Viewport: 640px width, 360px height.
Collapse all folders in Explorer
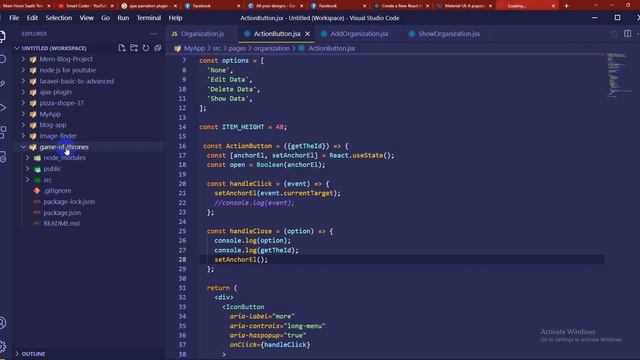tap(158, 48)
